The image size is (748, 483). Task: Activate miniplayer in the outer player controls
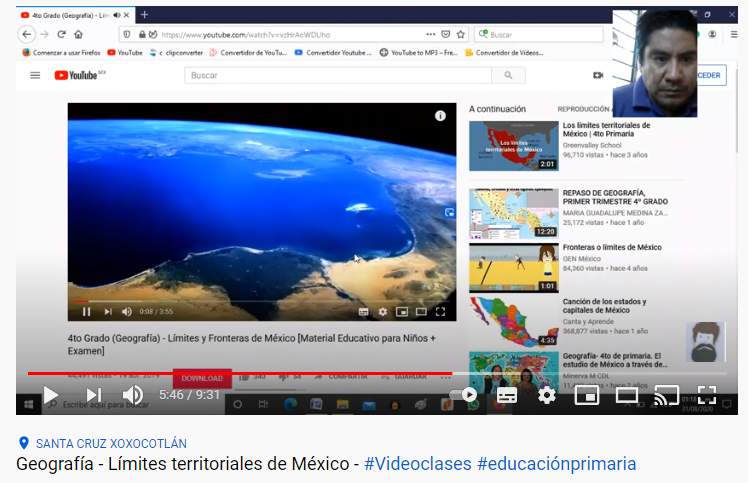[587, 395]
